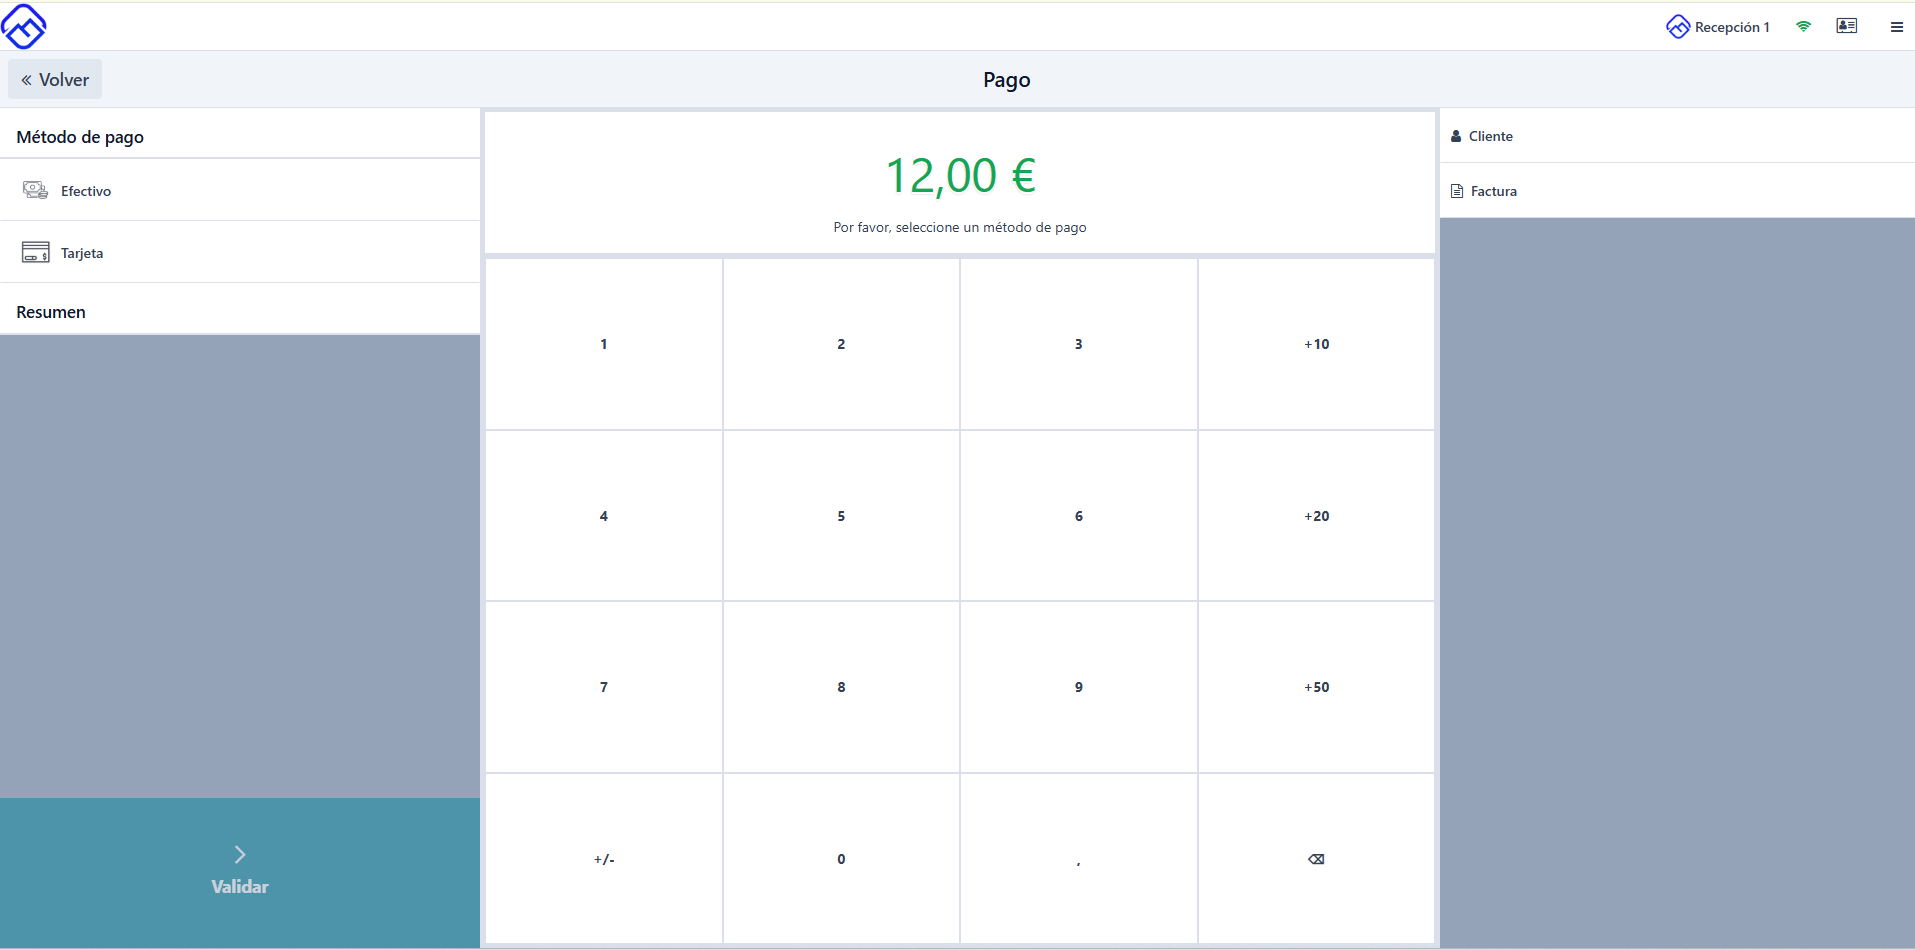Image resolution: width=1915 pixels, height=950 pixels.
Task: Click the Validar chevron arrow
Action: [x=240, y=854]
